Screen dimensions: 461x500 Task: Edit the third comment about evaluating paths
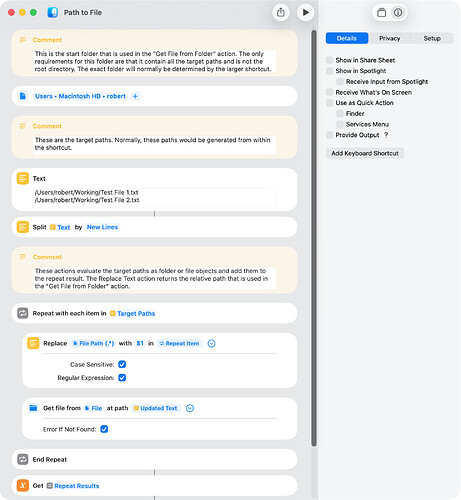tap(154, 279)
